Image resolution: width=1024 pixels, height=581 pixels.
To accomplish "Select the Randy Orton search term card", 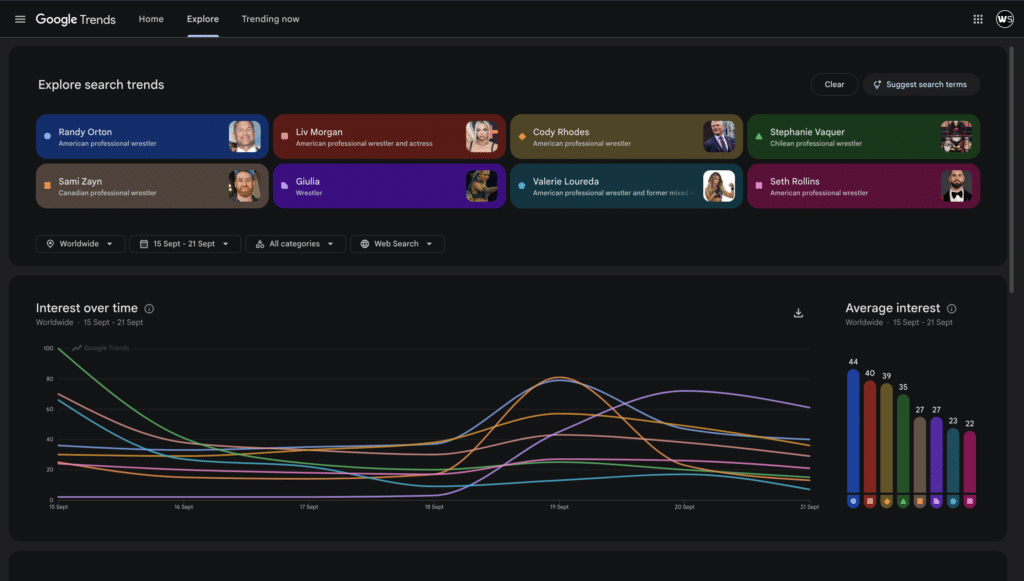I will [x=152, y=136].
